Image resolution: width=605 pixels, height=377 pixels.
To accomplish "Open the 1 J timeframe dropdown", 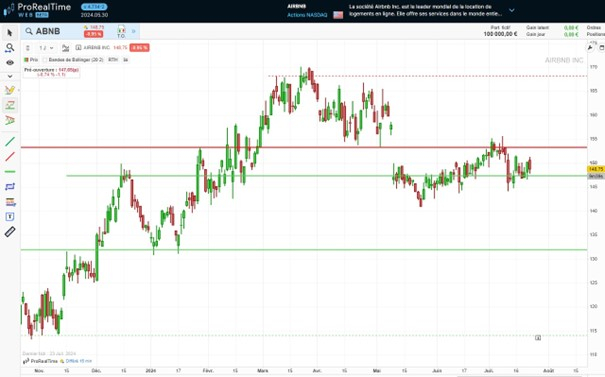I will (x=46, y=48).
